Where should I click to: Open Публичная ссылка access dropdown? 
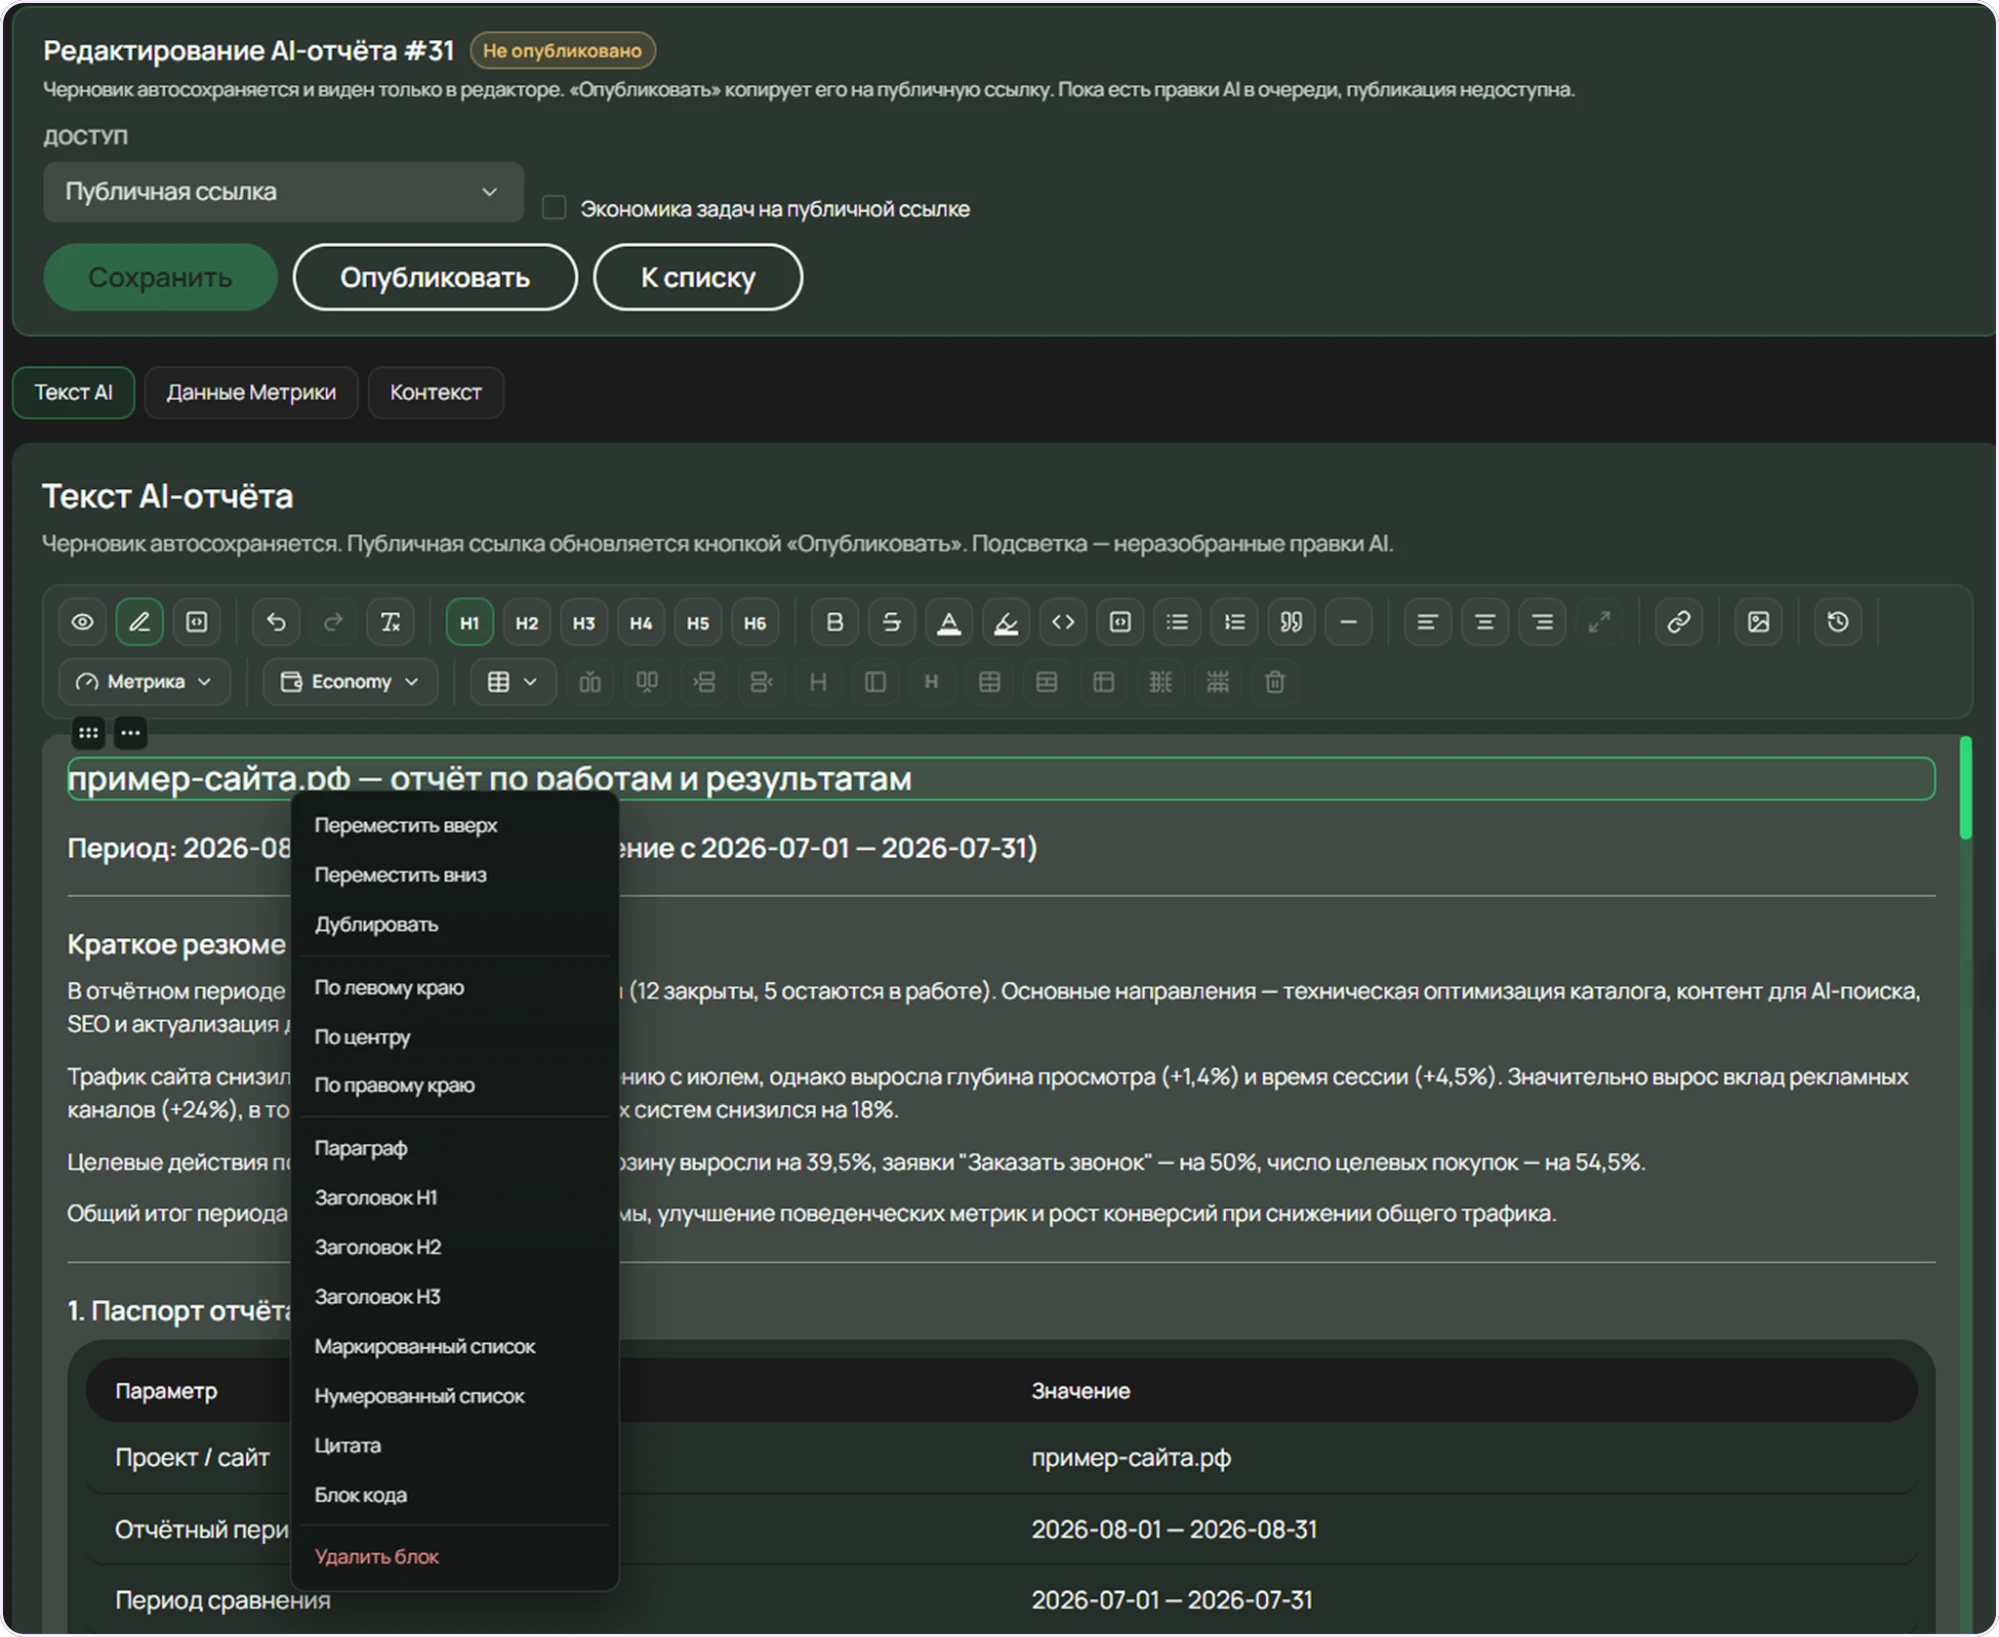pos(283,192)
